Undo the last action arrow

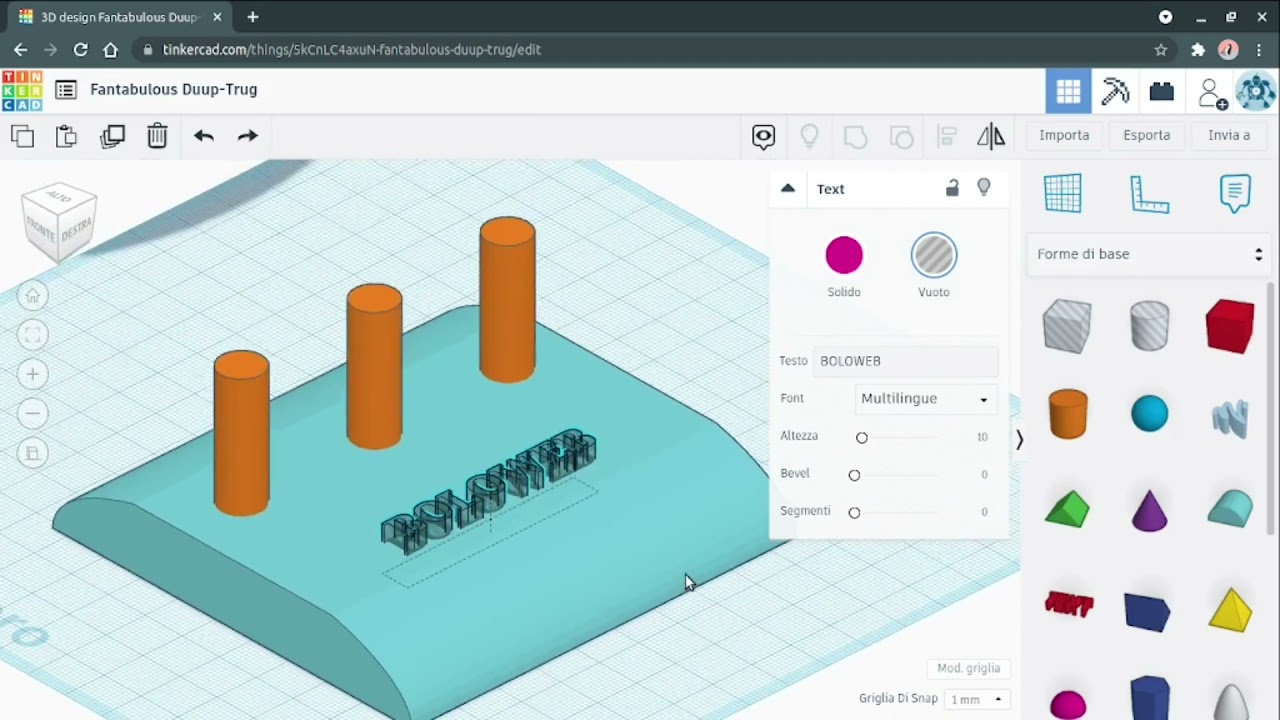point(204,136)
